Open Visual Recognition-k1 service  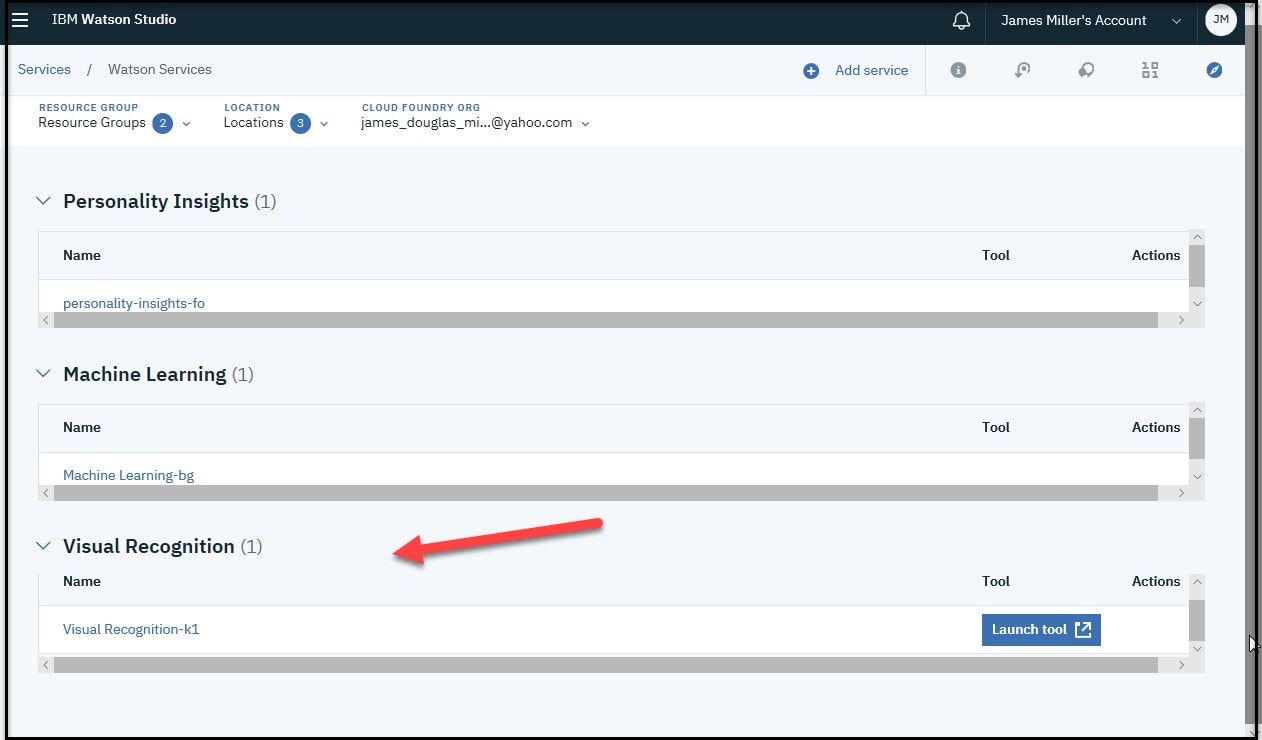point(131,629)
